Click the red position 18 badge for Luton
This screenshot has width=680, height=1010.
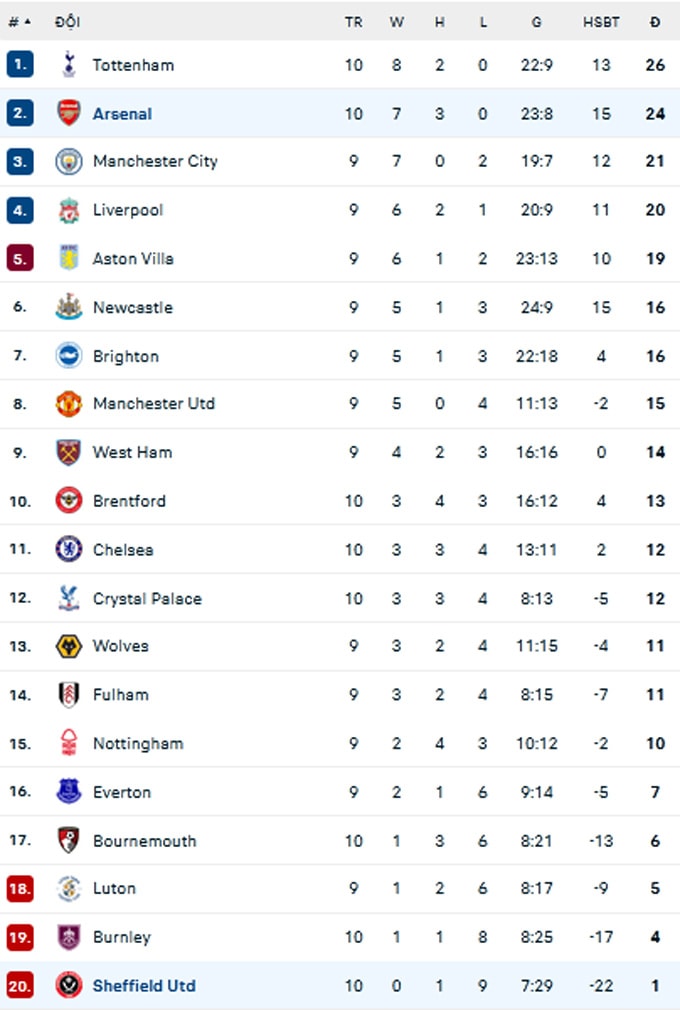click(20, 888)
